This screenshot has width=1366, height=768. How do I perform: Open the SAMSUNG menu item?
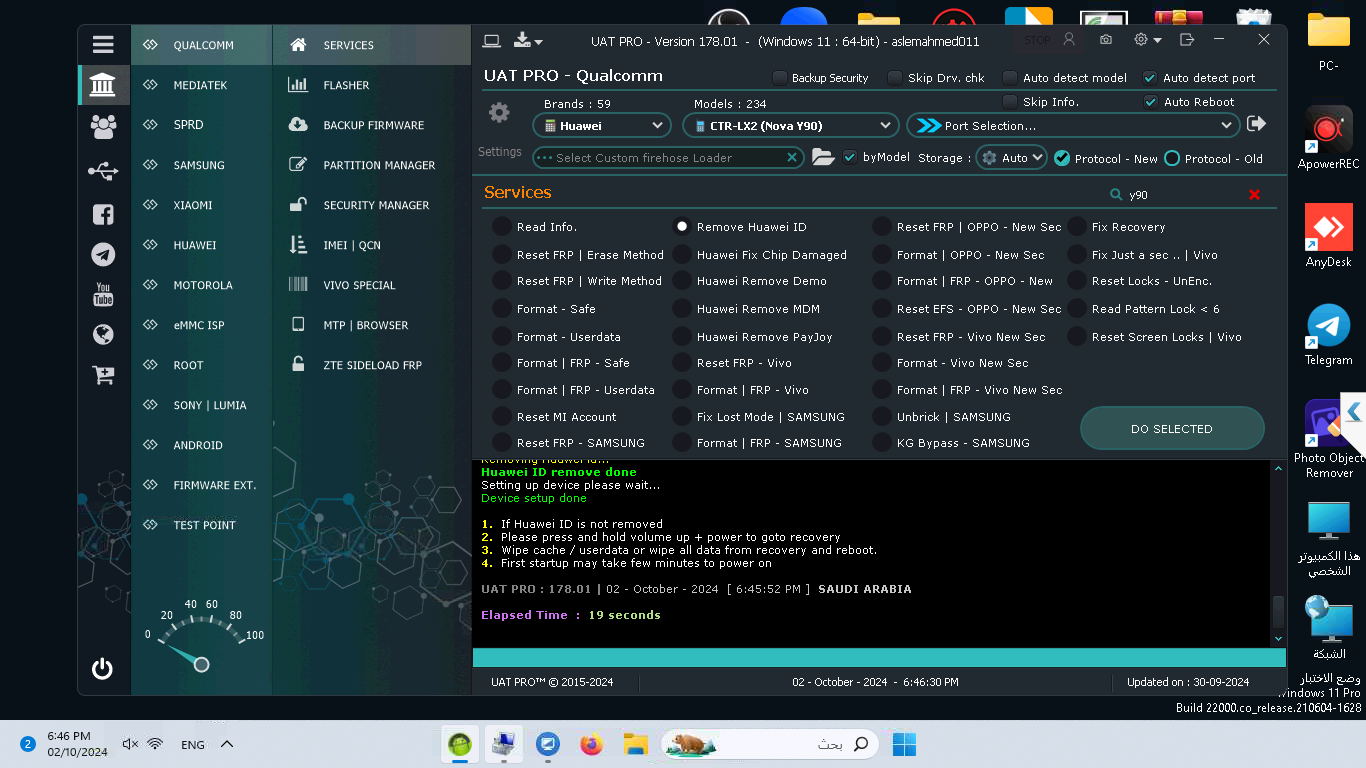coord(201,165)
